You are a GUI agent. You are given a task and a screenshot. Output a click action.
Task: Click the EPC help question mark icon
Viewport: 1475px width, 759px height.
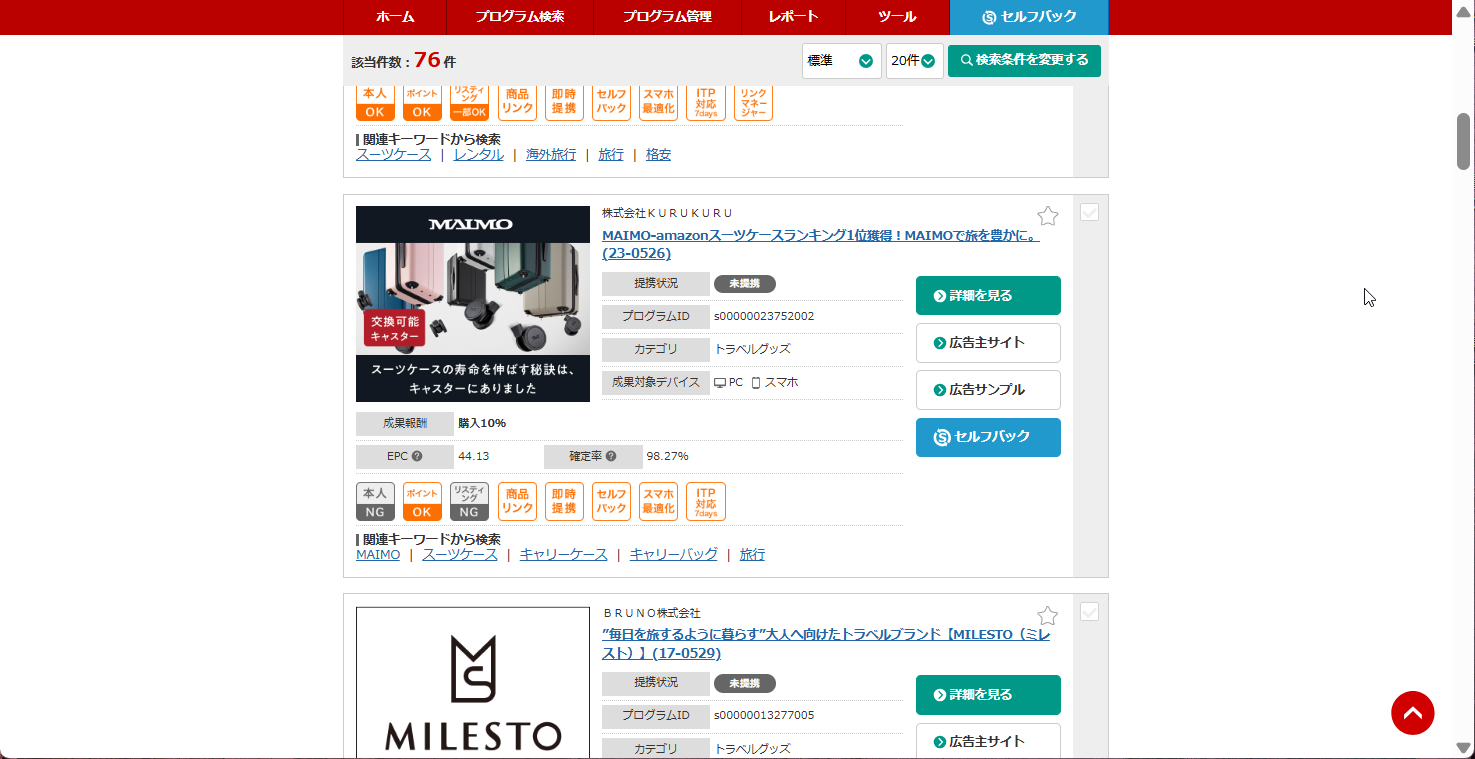(417, 456)
